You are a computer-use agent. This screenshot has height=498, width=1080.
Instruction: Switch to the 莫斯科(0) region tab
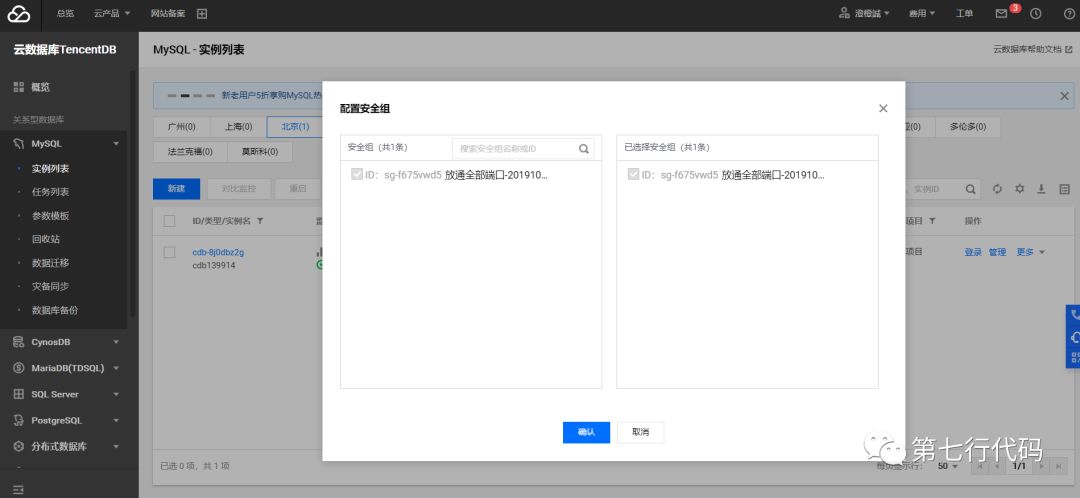(x=260, y=152)
